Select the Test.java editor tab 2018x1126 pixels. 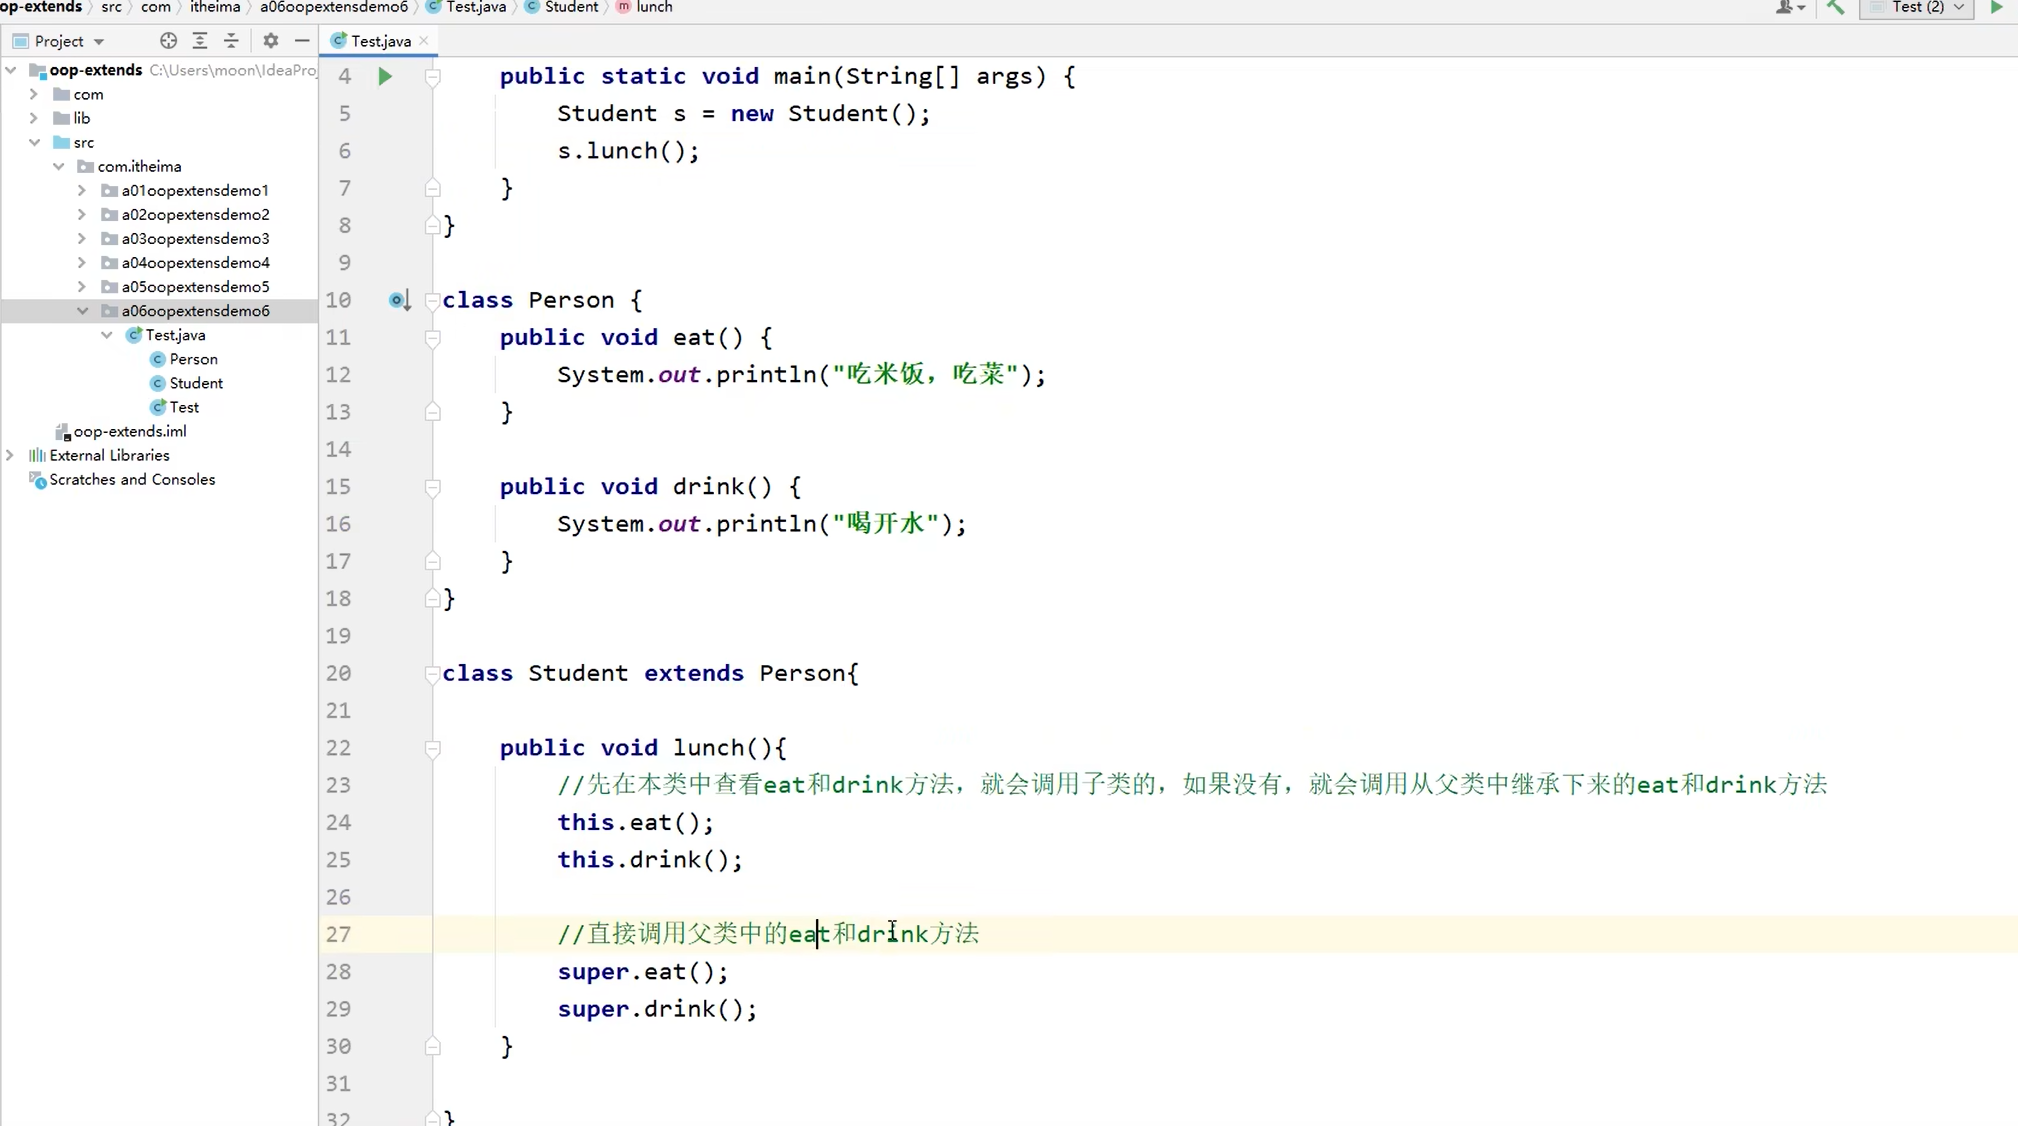click(x=380, y=41)
